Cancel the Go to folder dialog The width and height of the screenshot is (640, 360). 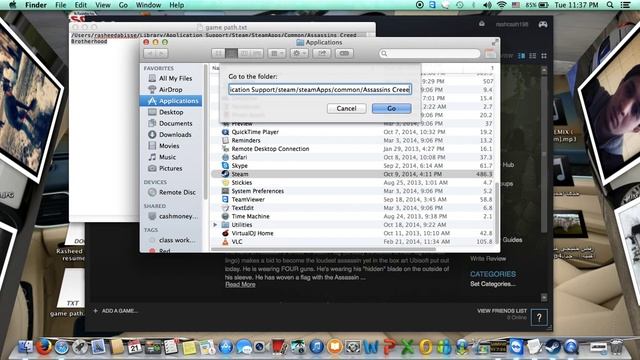(346, 108)
